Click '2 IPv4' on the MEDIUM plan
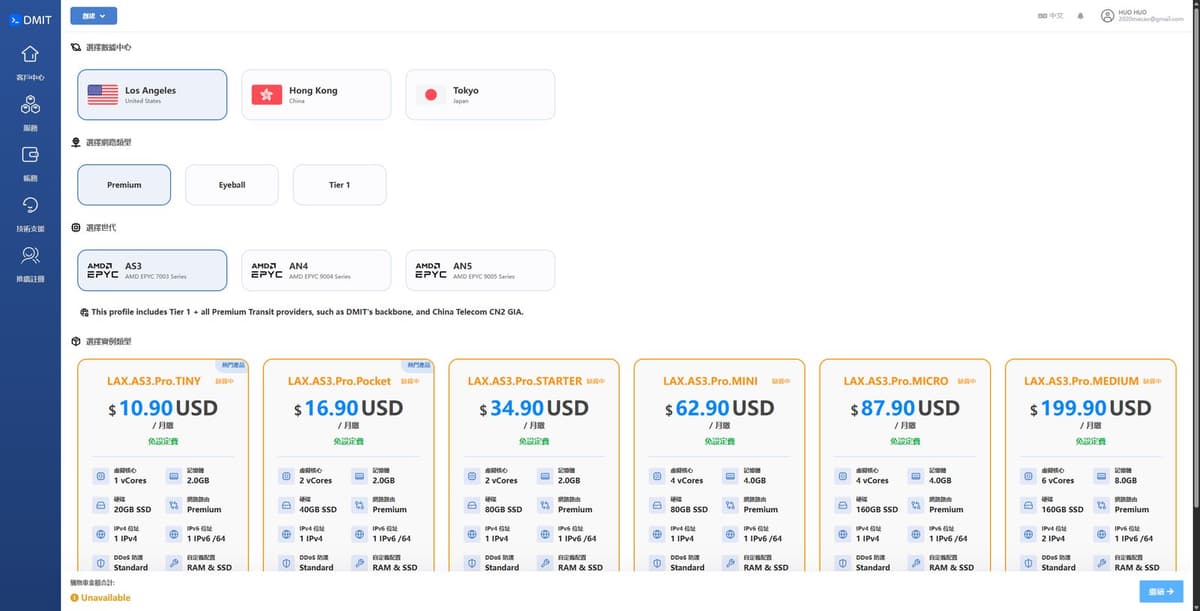Screen dimensions: 1200x611 coord(1054,538)
